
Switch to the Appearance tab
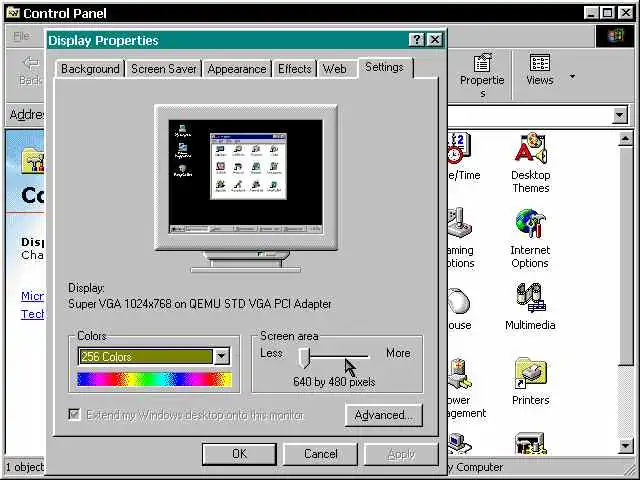(x=237, y=69)
